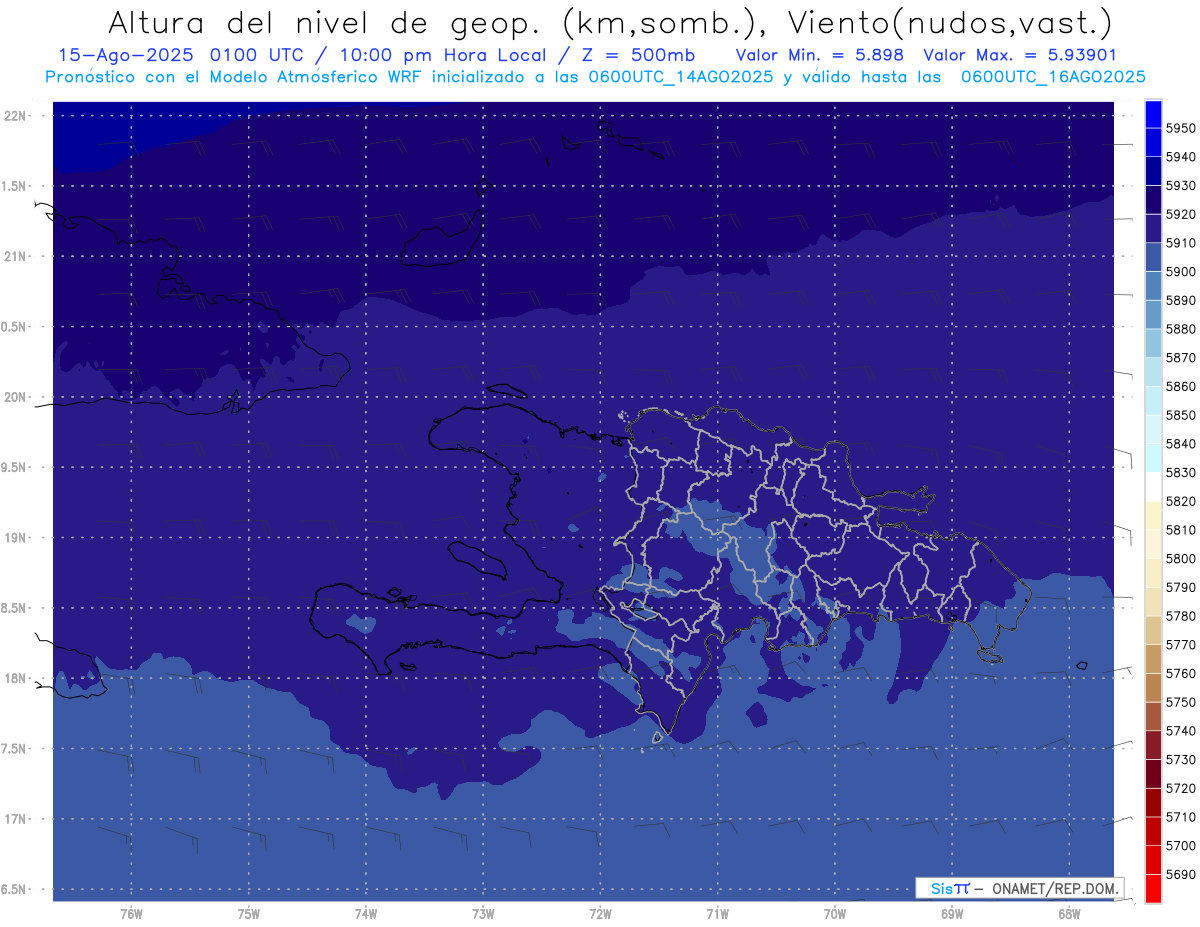Click the 76W longitude axis label
Image resolution: width=1200 pixels, height=927 pixels.
(131, 913)
